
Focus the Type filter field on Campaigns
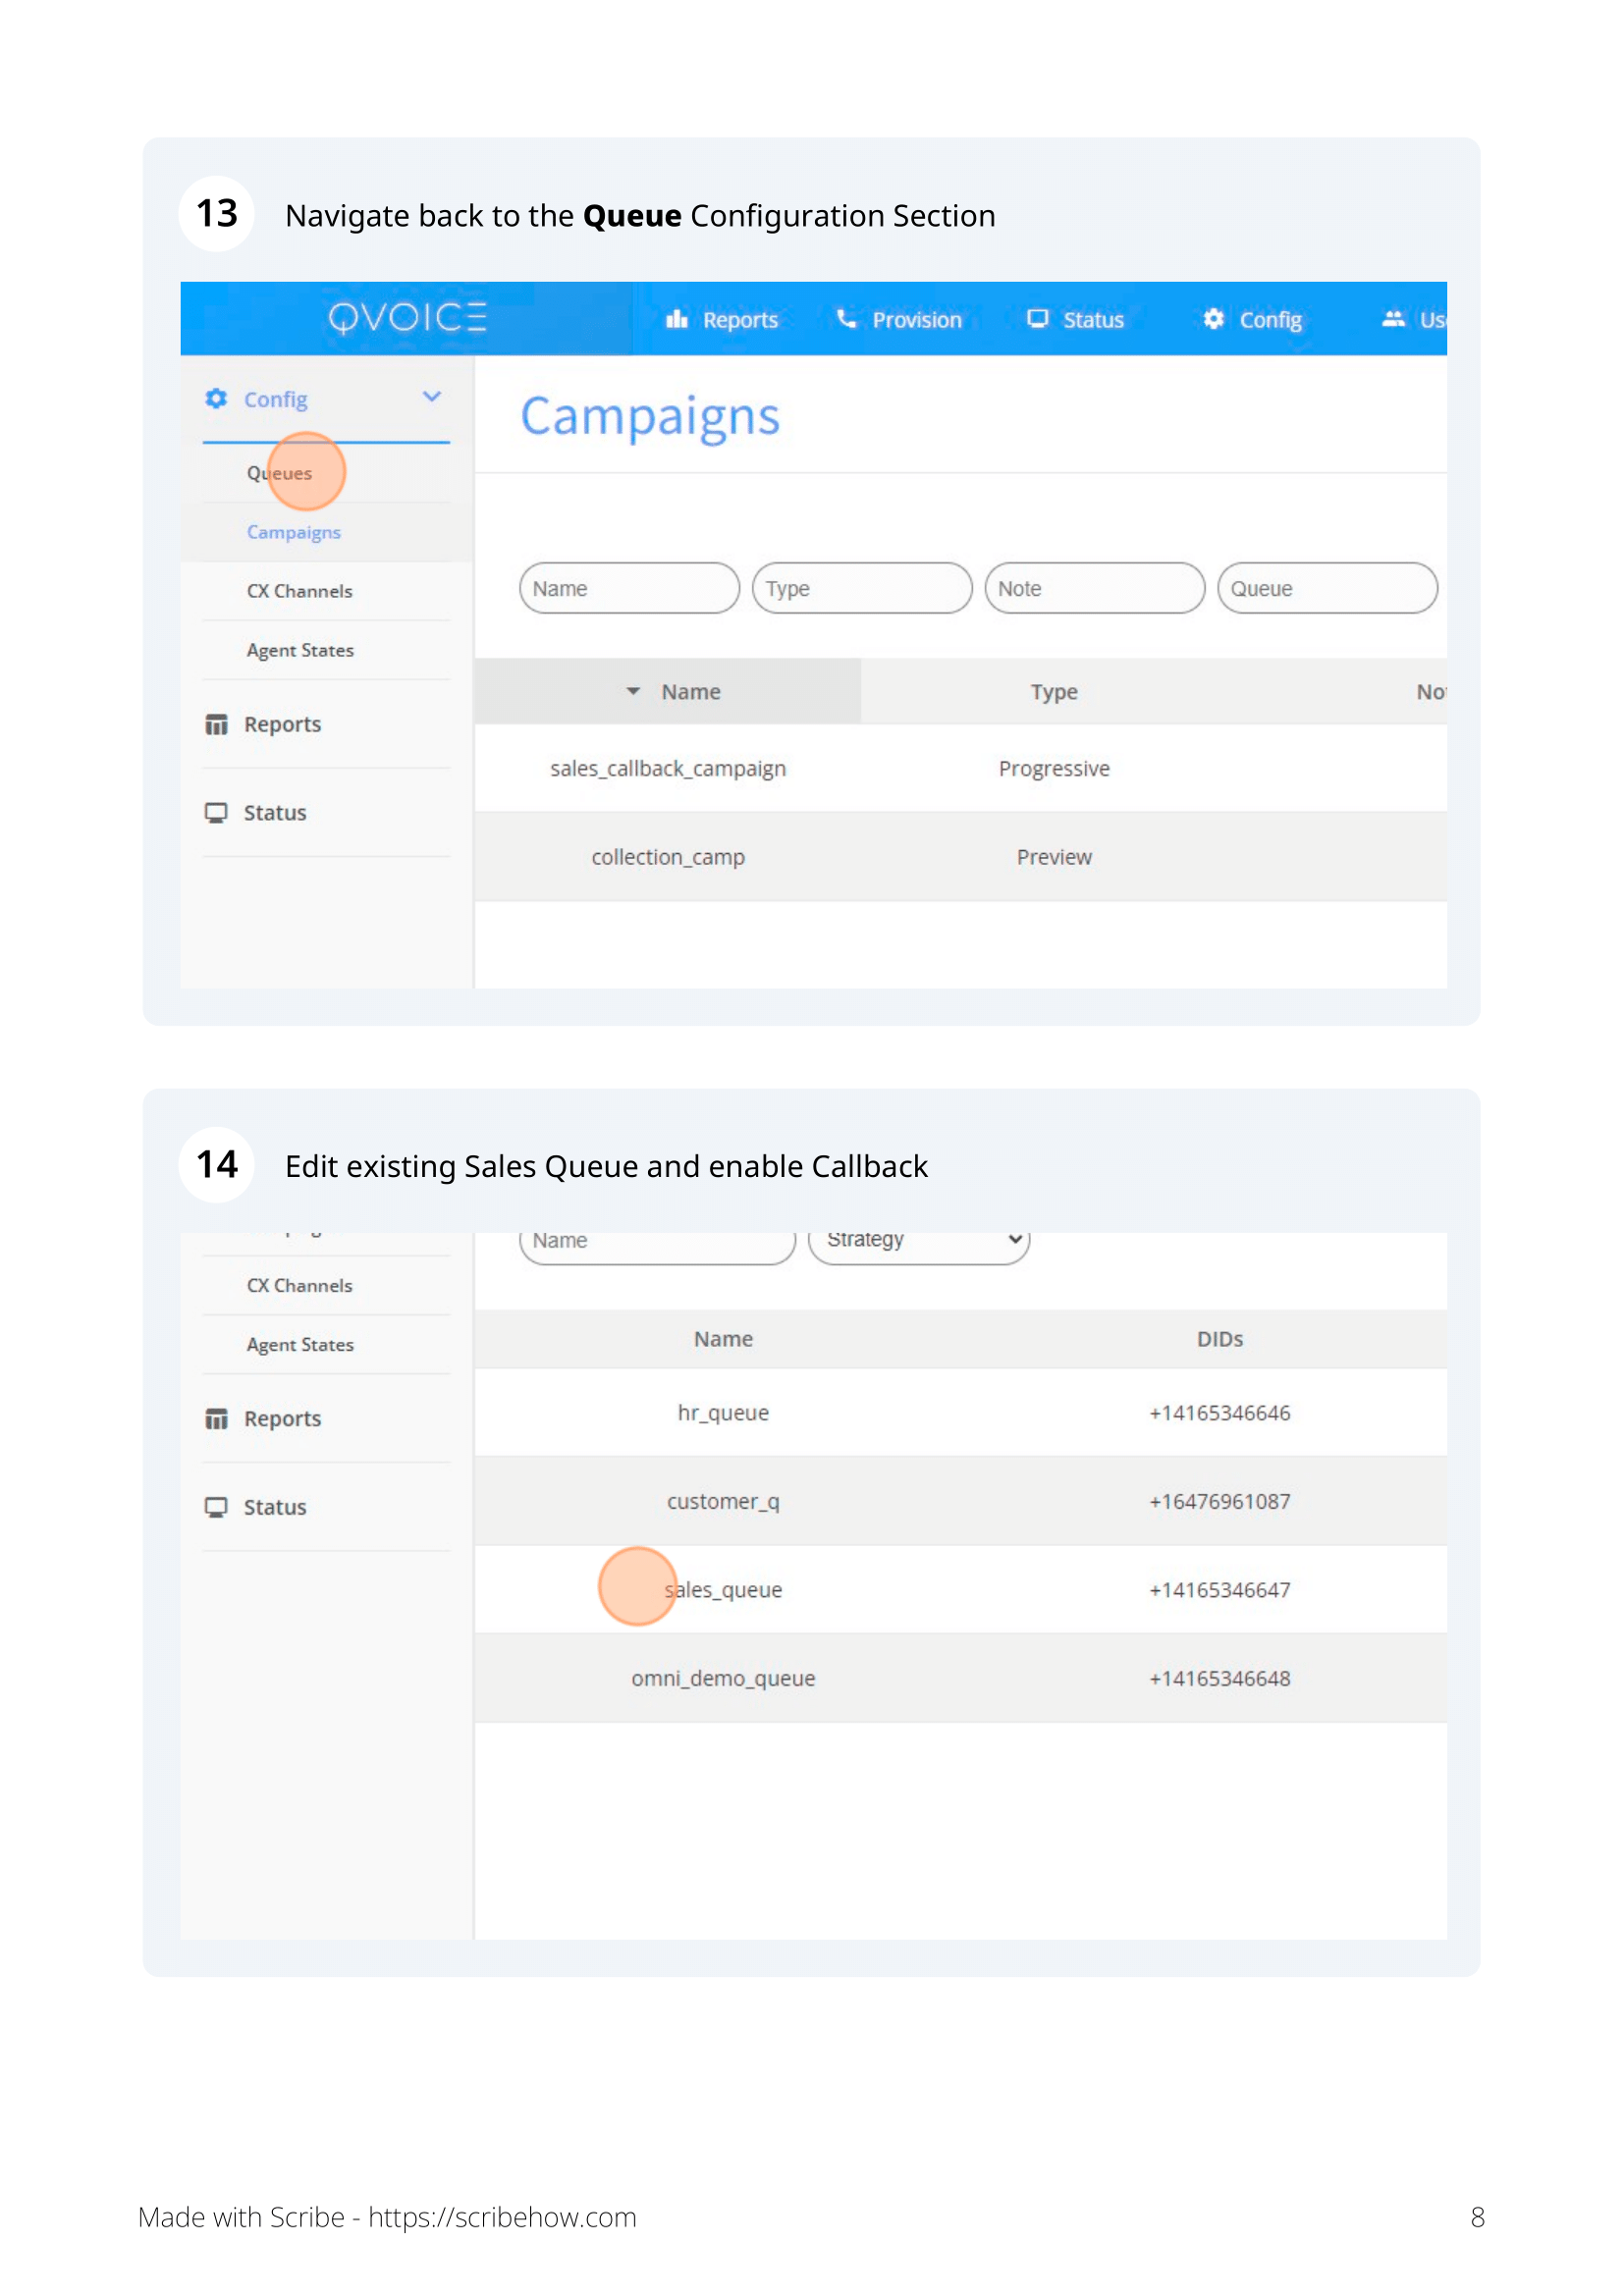(862, 588)
